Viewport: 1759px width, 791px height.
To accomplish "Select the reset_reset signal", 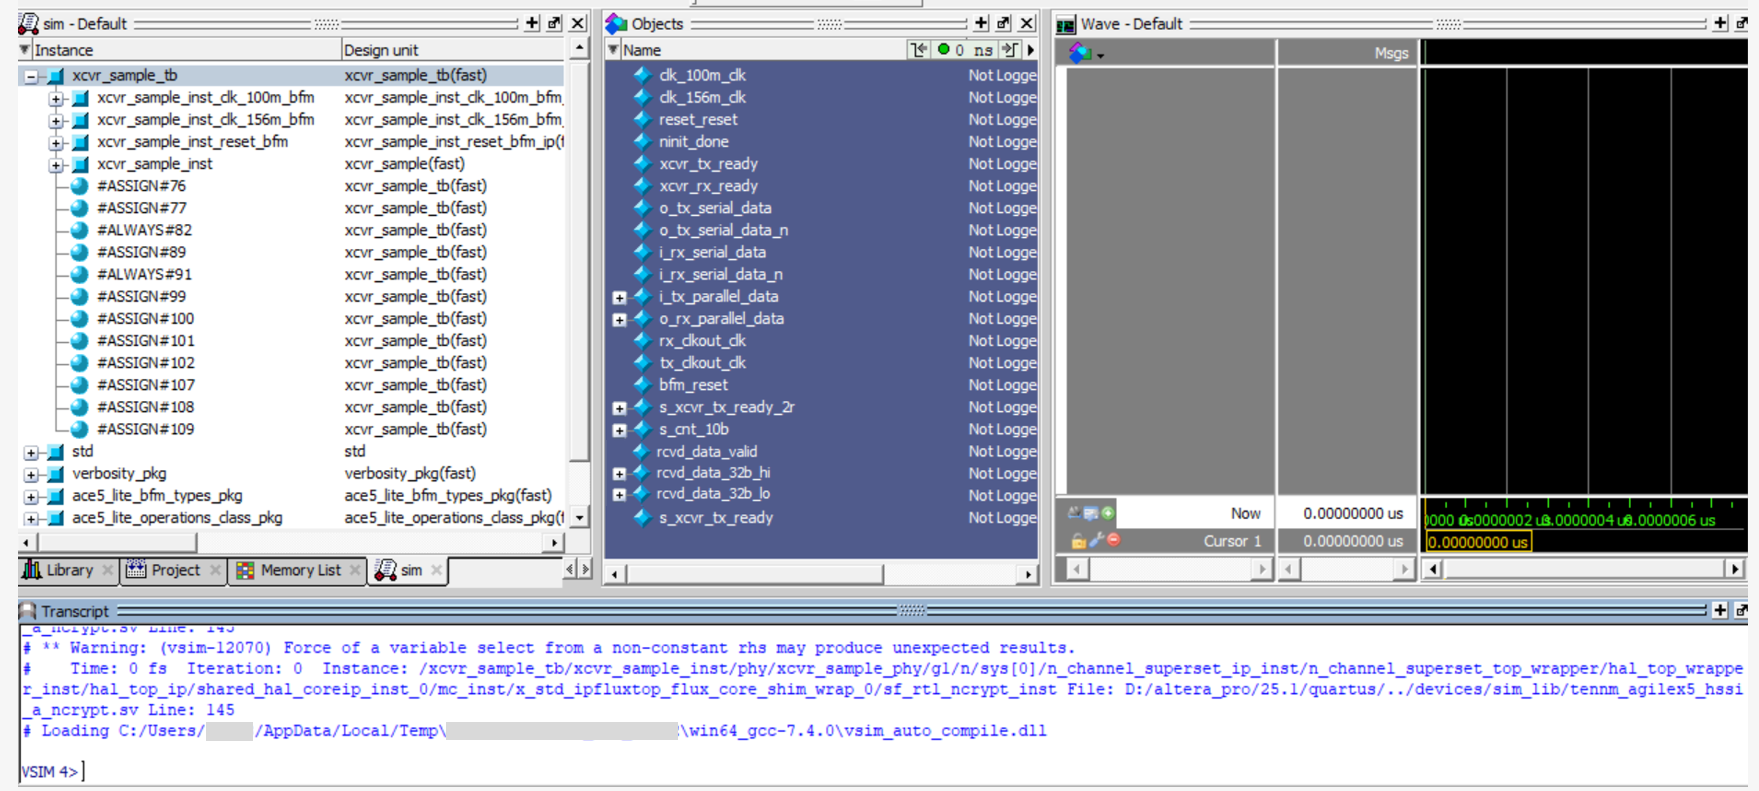I will 697,119.
